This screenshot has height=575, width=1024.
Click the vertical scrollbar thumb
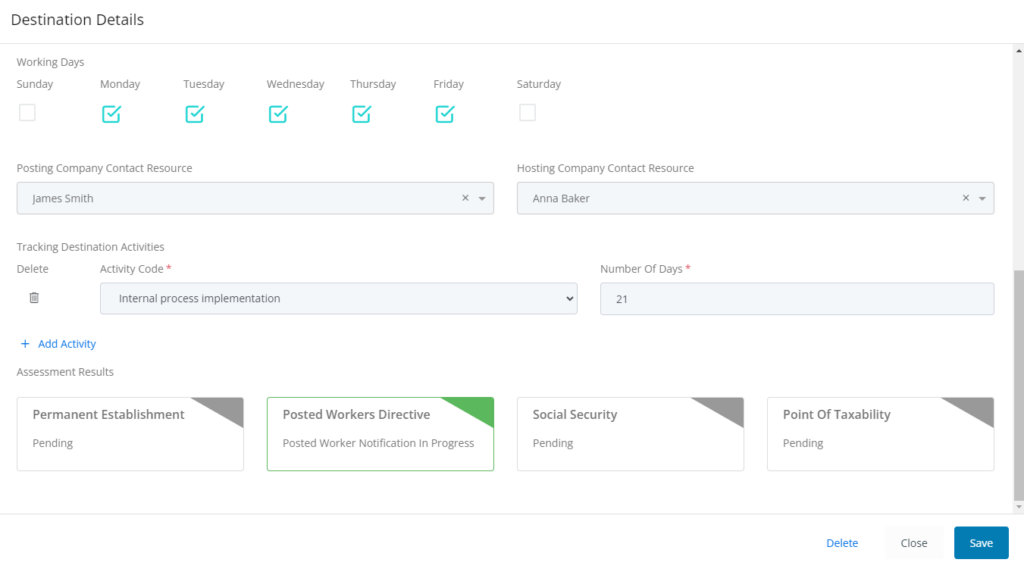pos(1019,385)
